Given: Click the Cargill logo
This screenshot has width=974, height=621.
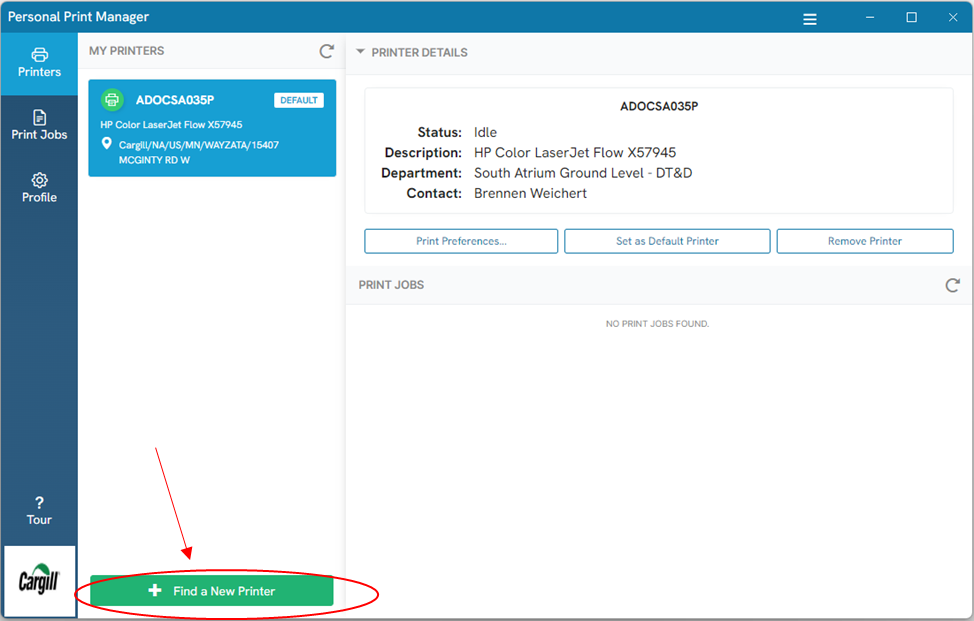Looking at the screenshot, I should 39,581.
